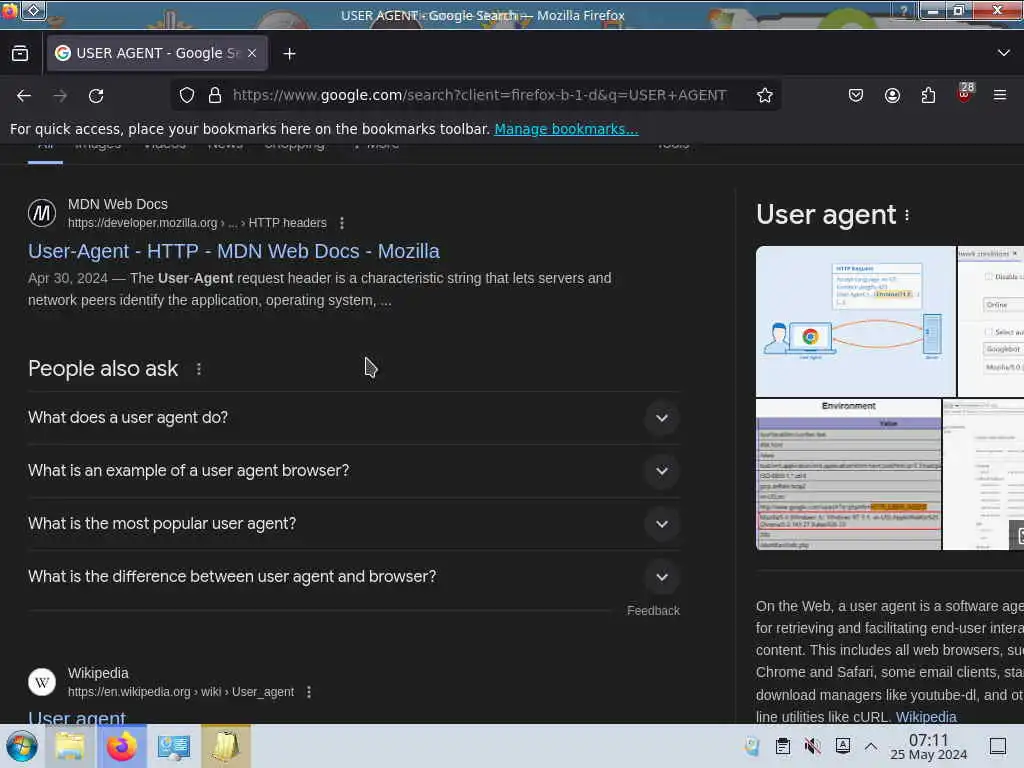Screen dimensions: 1024x768
Task: Open Wikipedia result options menu
Action: pos(309,692)
